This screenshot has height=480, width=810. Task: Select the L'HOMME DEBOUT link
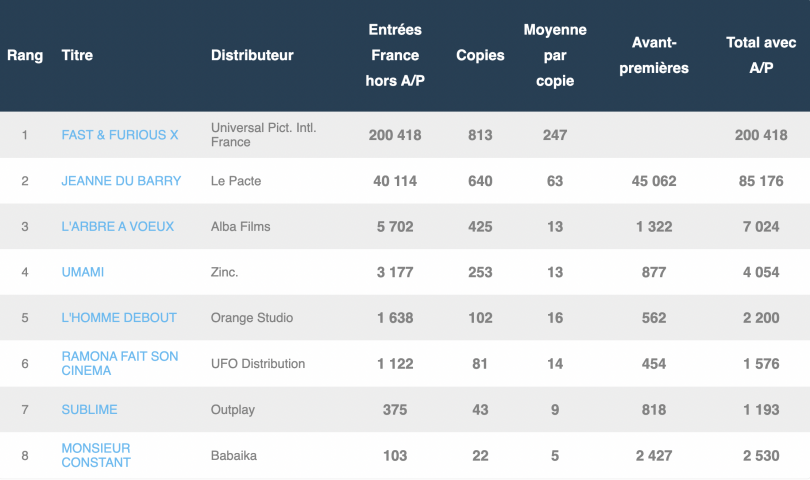click(x=119, y=318)
